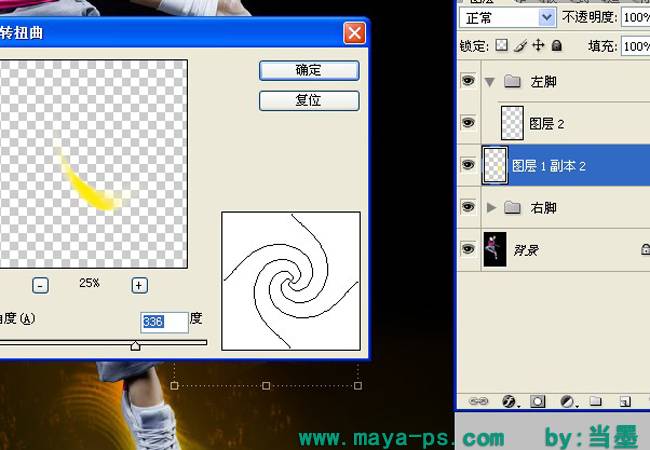Click the 背景 layer lock icon

(645, 249)
